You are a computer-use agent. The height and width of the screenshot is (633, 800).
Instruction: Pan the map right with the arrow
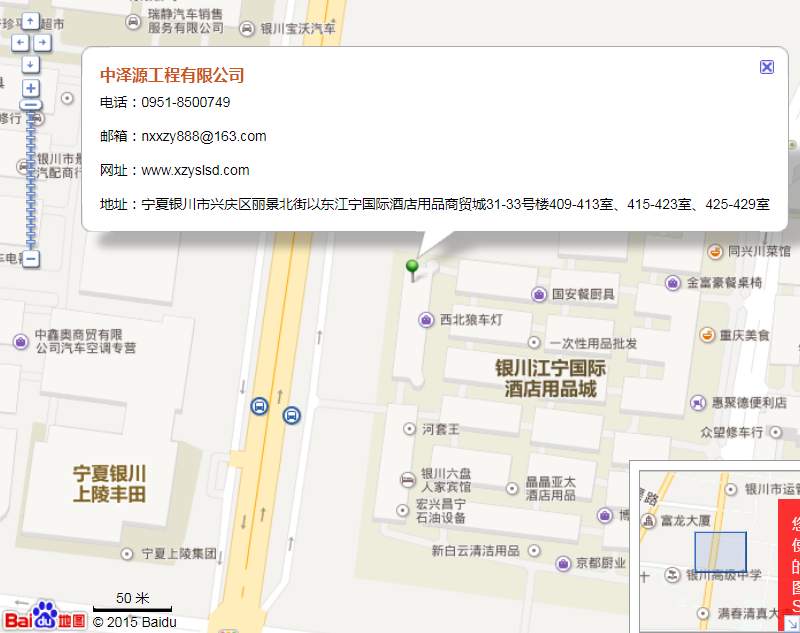click(43, 42)
